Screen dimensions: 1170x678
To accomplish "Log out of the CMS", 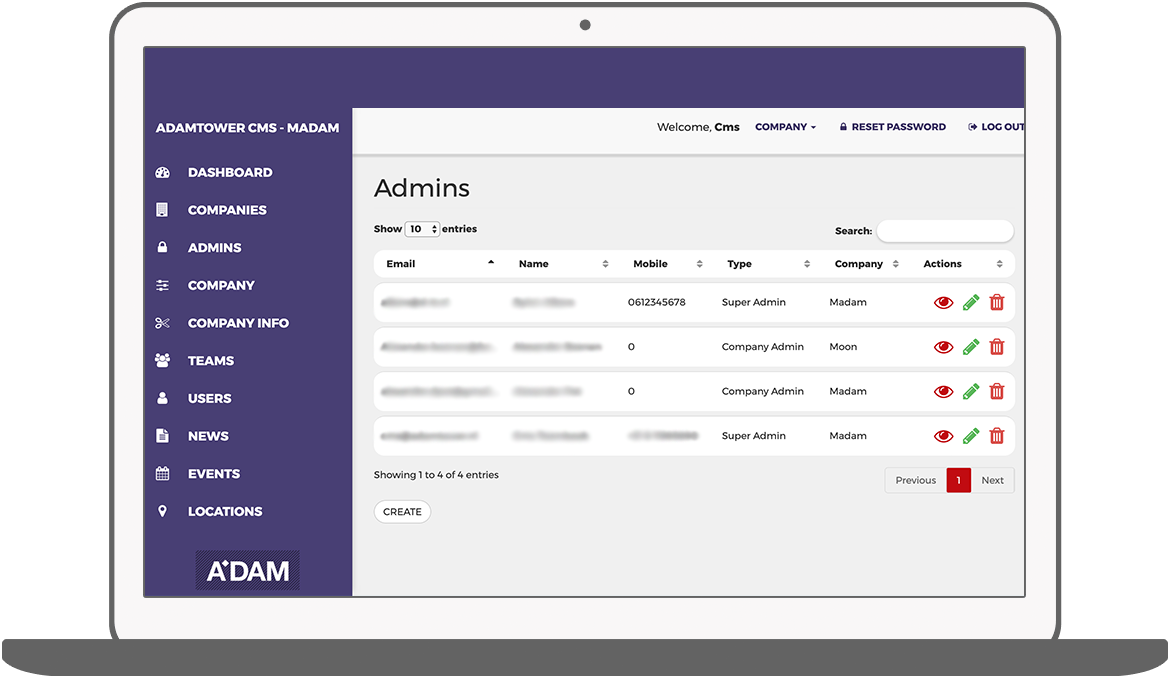I will 995,127.
